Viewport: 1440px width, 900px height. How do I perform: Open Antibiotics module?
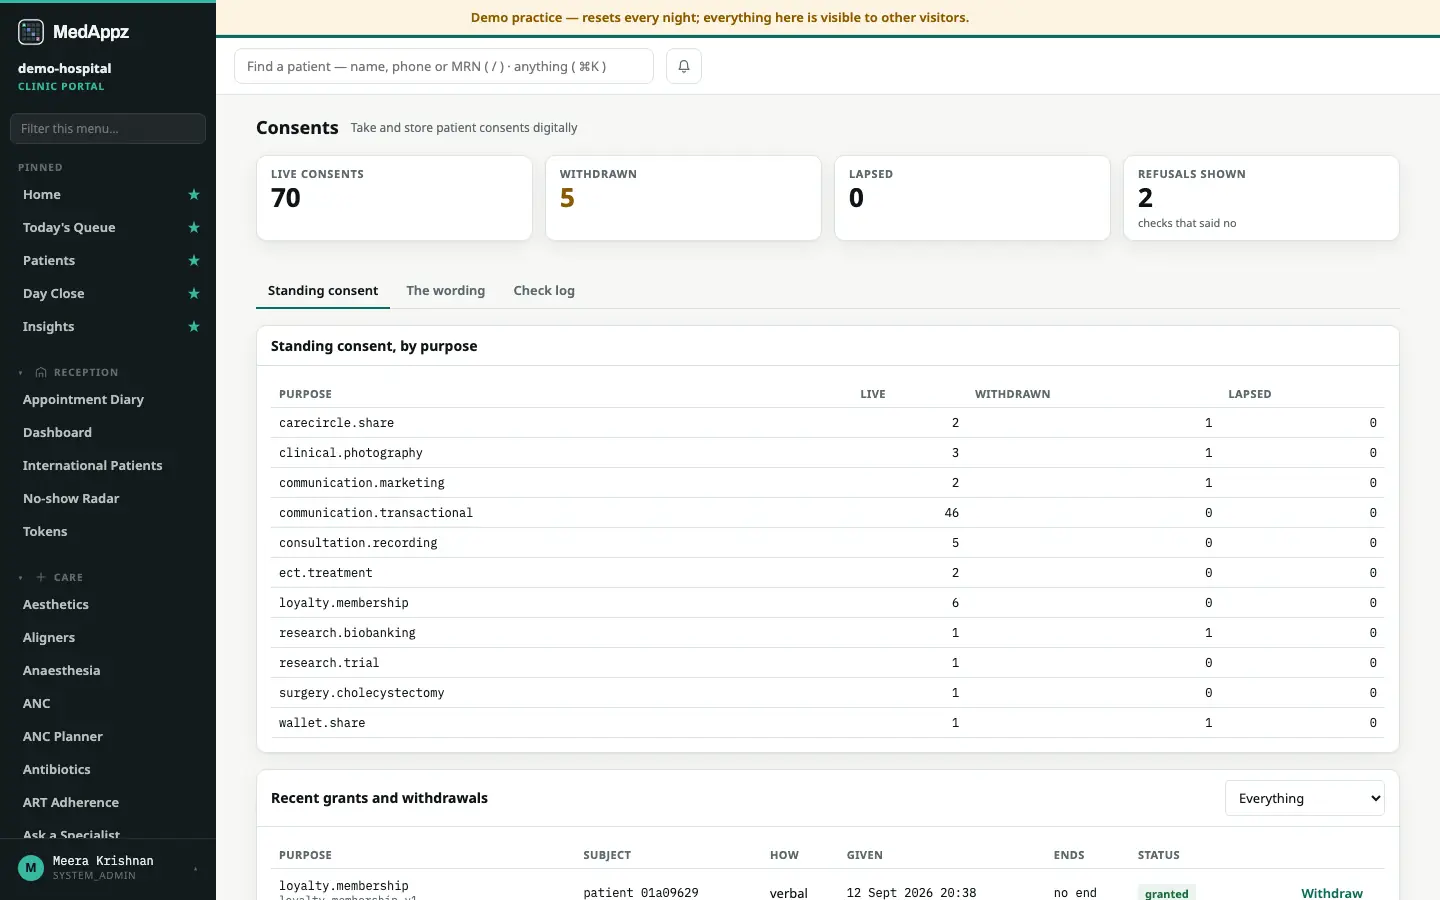pyautogui.click(x=57, y=770)
